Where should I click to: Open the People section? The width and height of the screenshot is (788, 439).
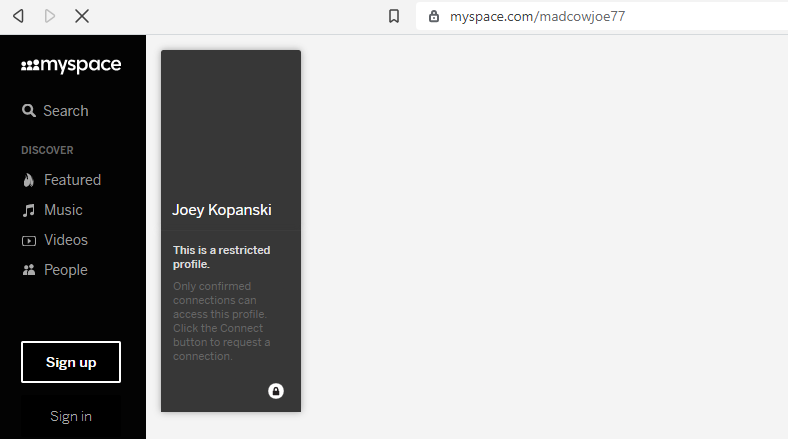pyautogui.click(x=66, y=270)
